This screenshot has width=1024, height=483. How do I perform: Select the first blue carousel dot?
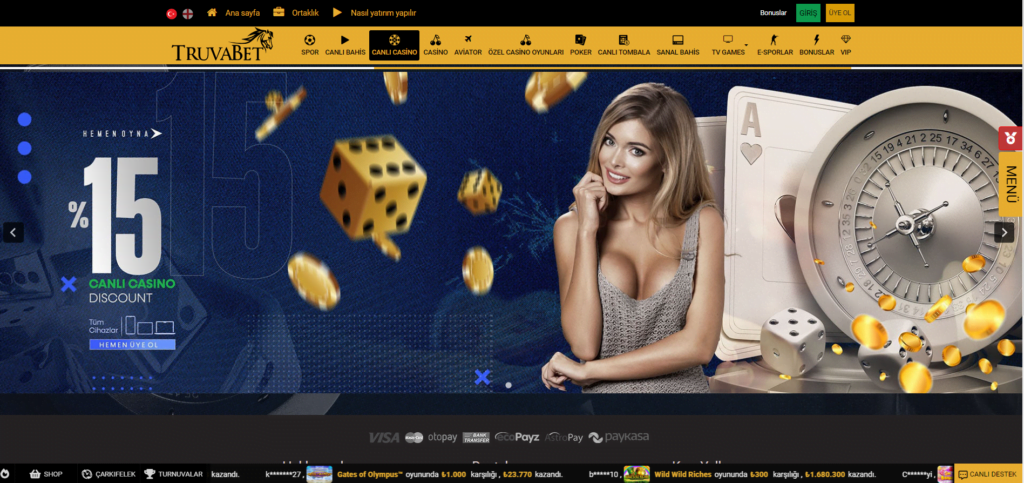coord(24,119)
